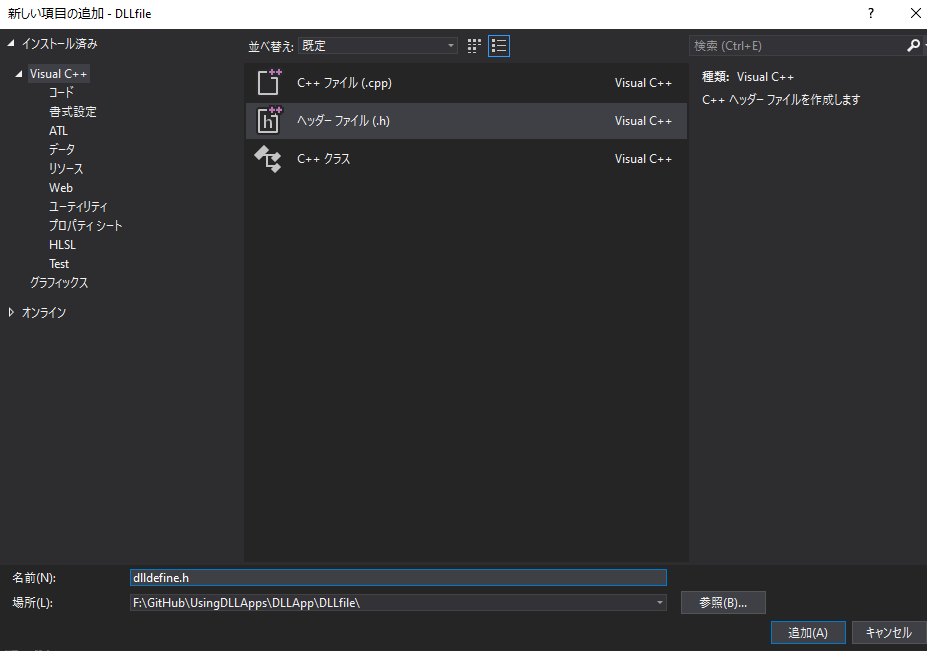Focus the 場所 location path field
Viewport: 927px width, 651px height.
[x=398, y=603]
